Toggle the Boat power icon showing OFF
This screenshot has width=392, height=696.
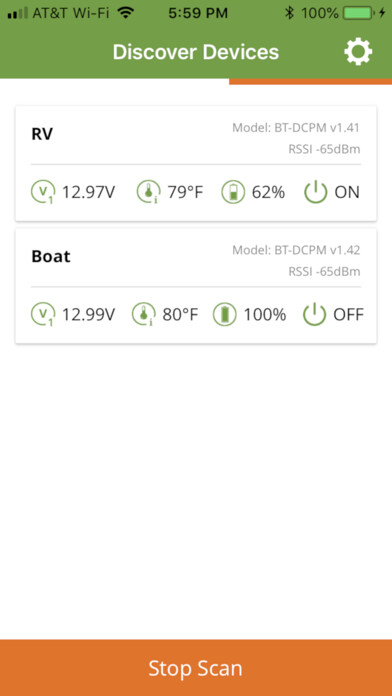(x=314, y=315)
